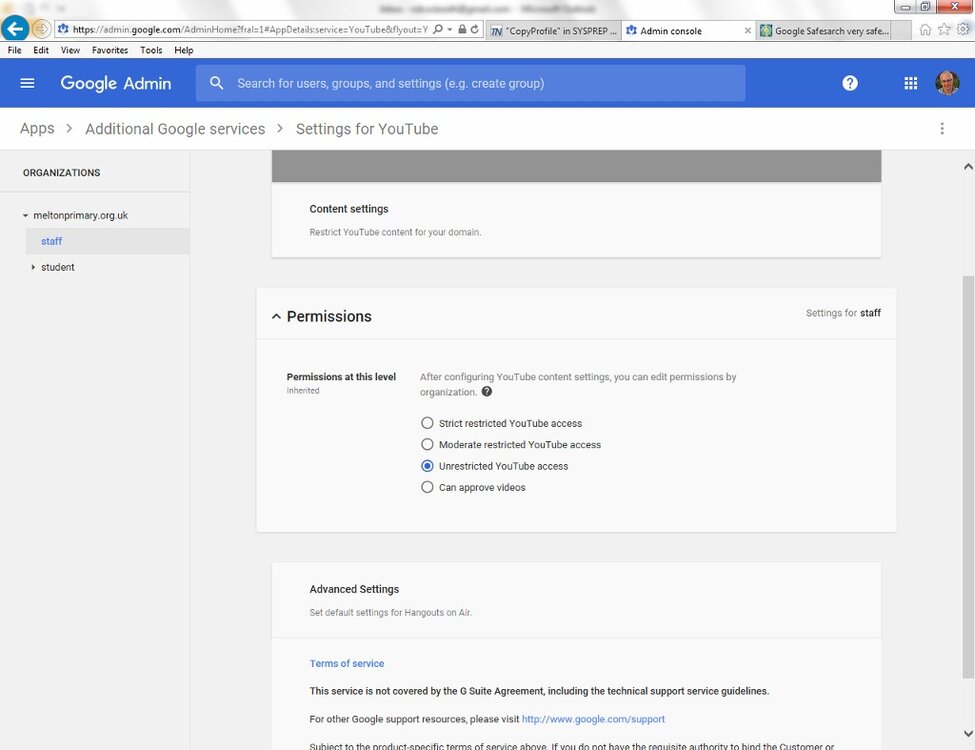The image size is (975, 750).
Task: Open the browser tools gear icon
Action: tap(963, 29)
